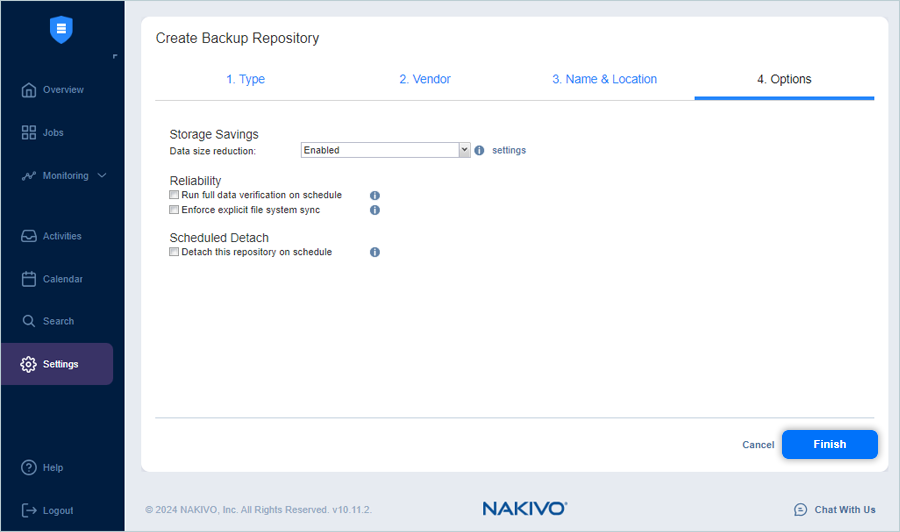Image resolution: width=900 pixels, height=532 pixels.
Task: Open Search in the sidebar
Action: point(58,321)
